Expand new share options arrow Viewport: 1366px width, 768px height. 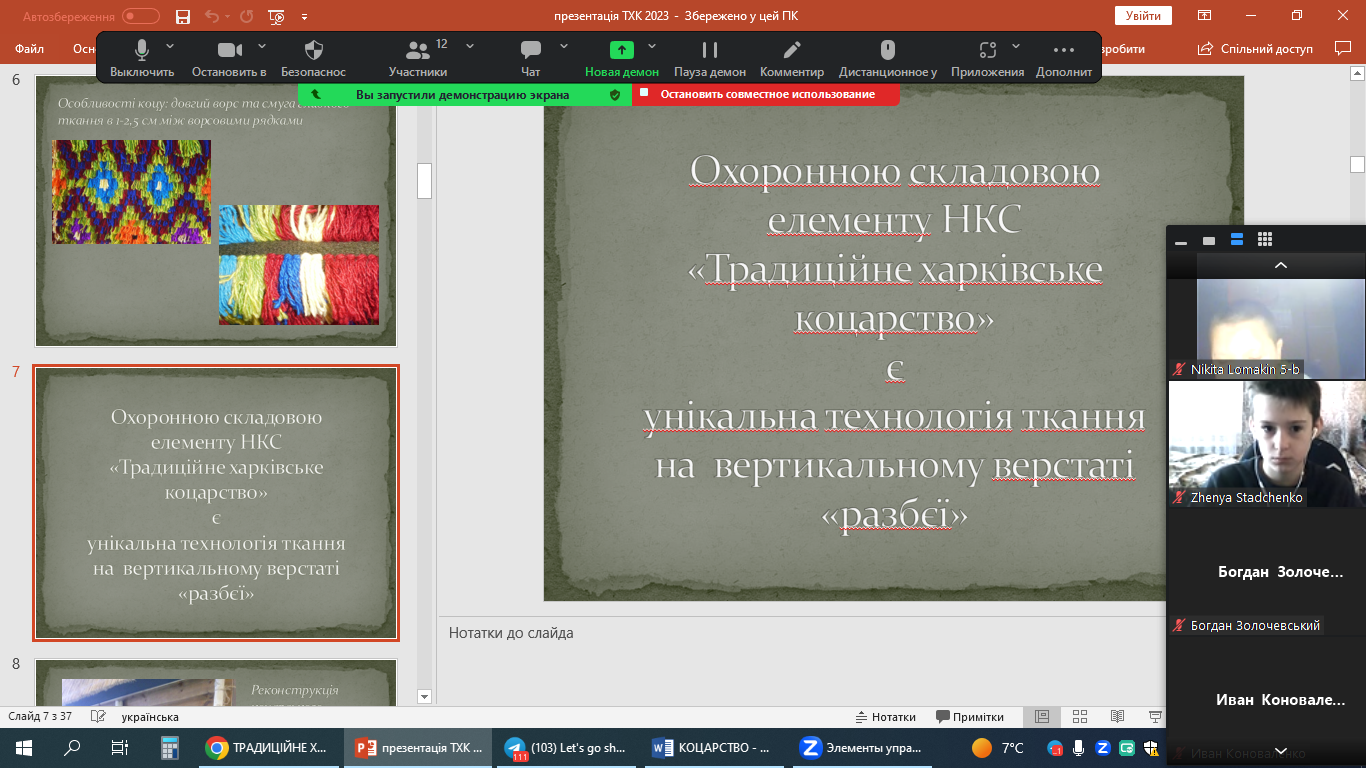pos(652,46)
